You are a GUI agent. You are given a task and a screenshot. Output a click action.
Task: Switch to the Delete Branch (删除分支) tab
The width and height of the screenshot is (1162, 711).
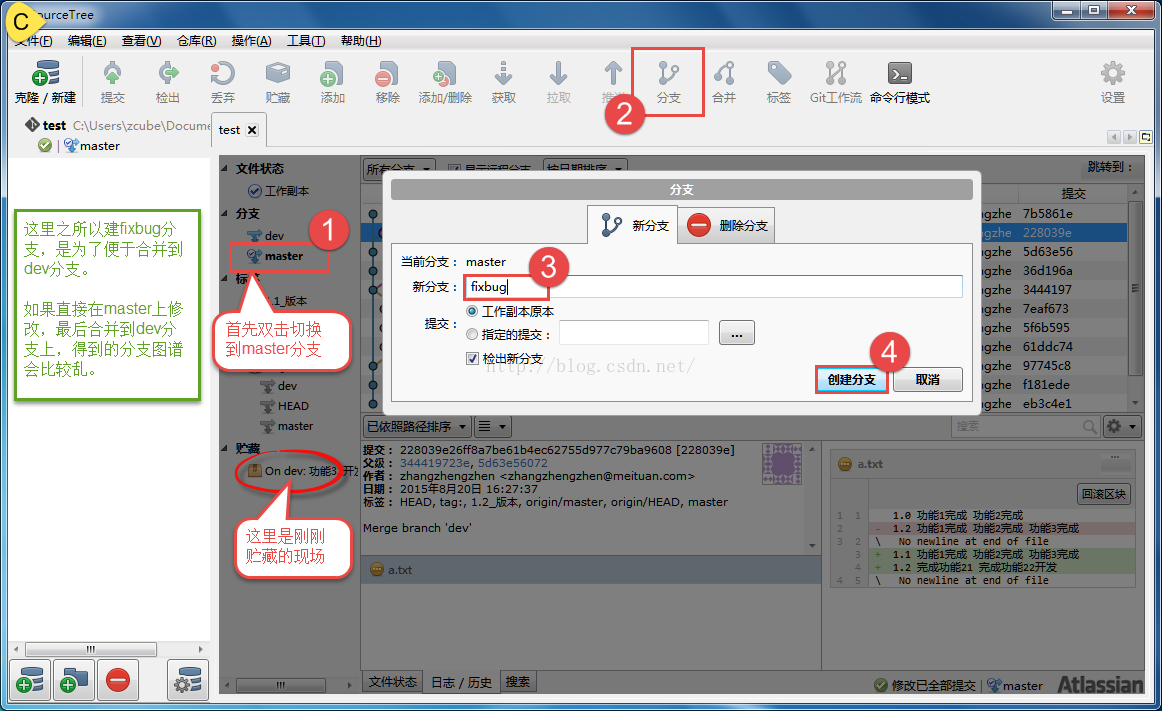tap(727, 225)
